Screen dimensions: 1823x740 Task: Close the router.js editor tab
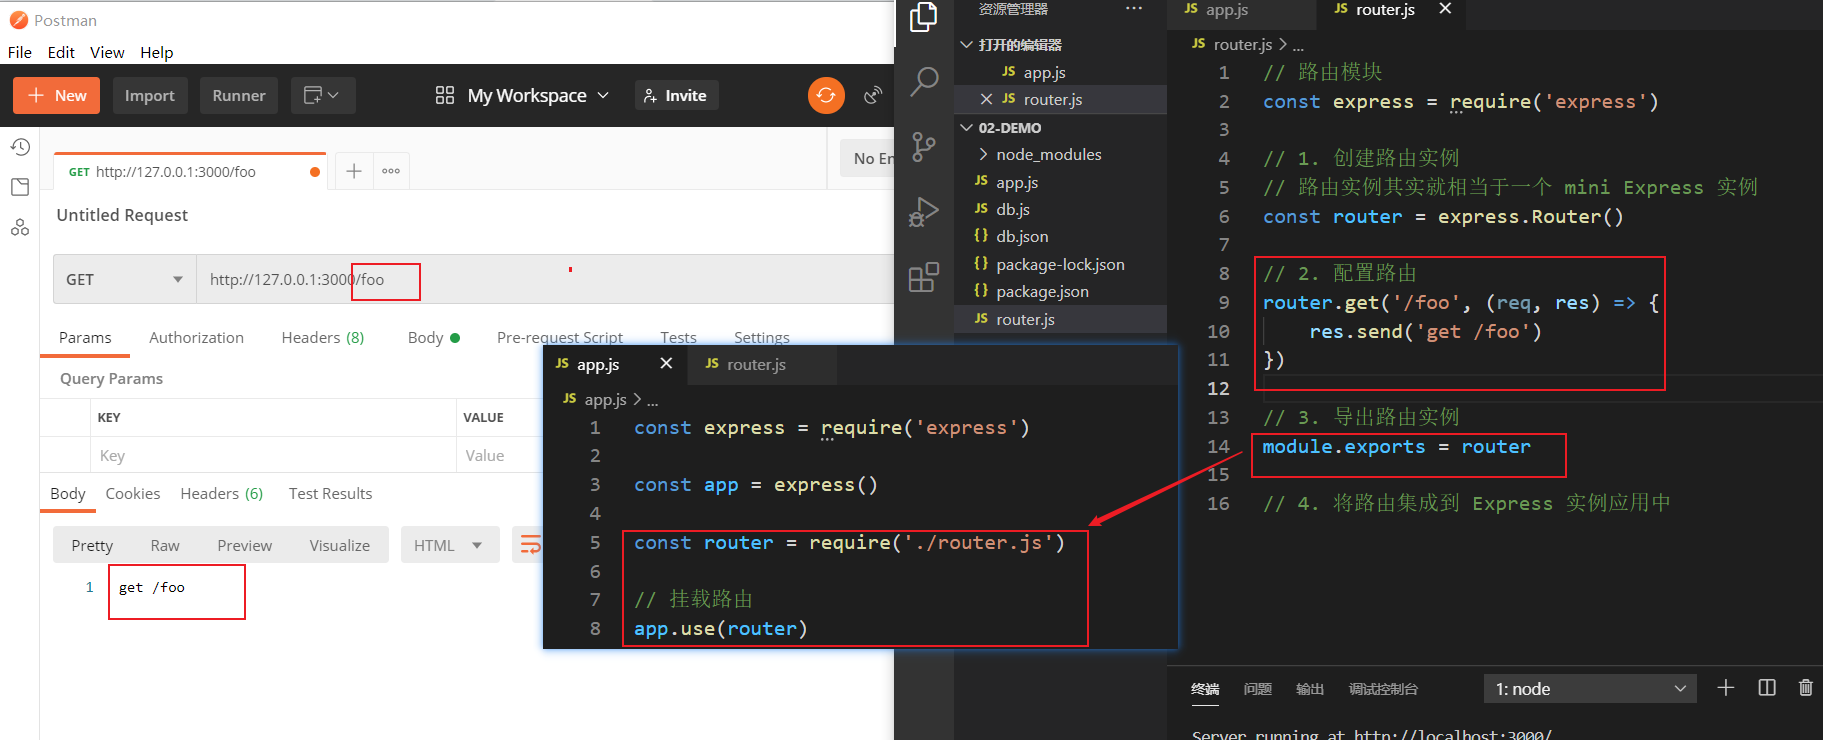[1445, 9]
